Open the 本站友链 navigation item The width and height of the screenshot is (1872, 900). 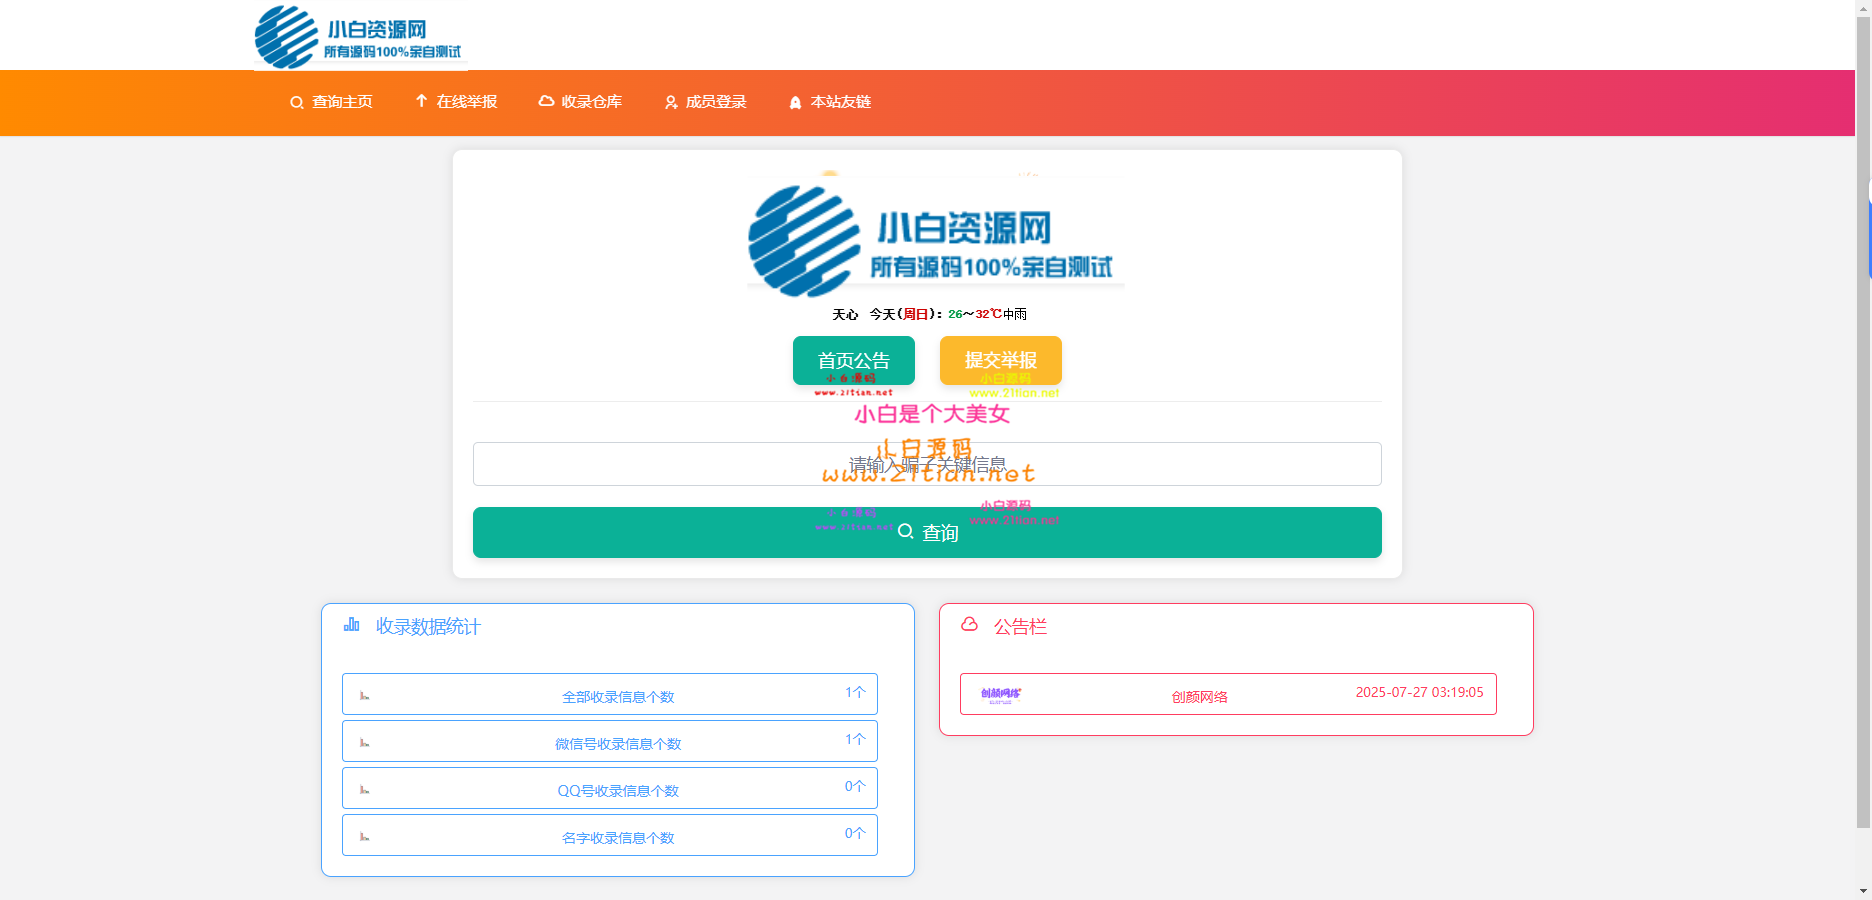[830, 102]
